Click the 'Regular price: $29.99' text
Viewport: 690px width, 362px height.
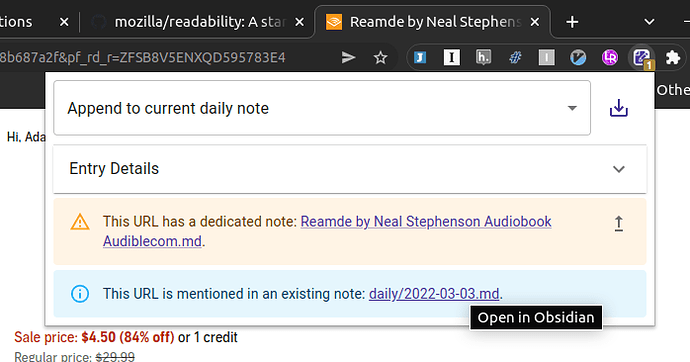point(74,357)
